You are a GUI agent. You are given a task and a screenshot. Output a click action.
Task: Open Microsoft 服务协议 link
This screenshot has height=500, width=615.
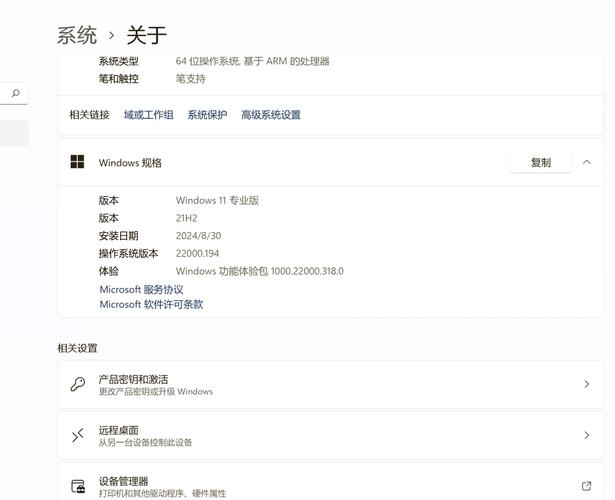(x=141, y=289)
